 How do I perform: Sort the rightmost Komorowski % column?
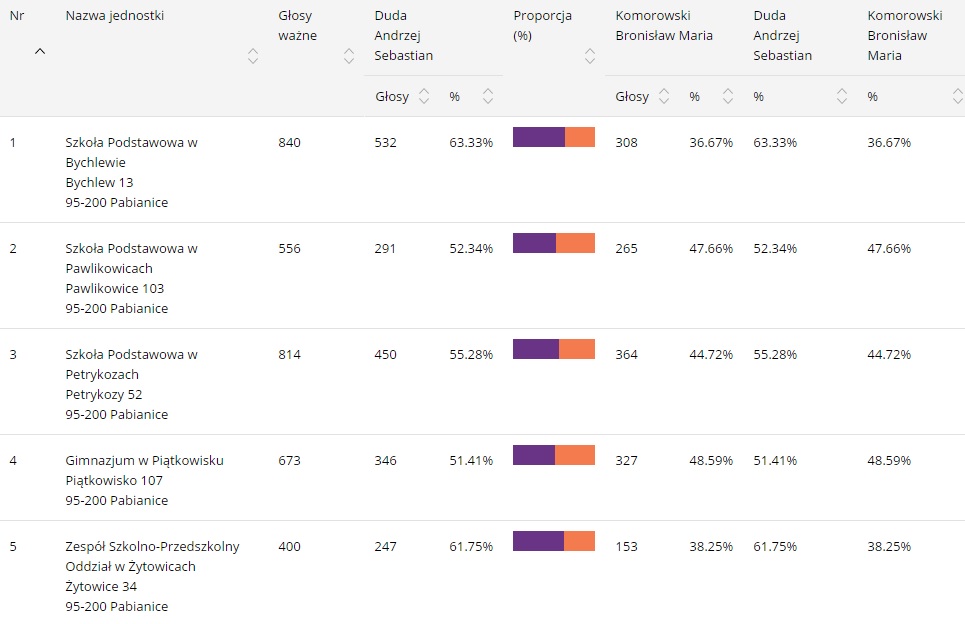coord(957,97)
